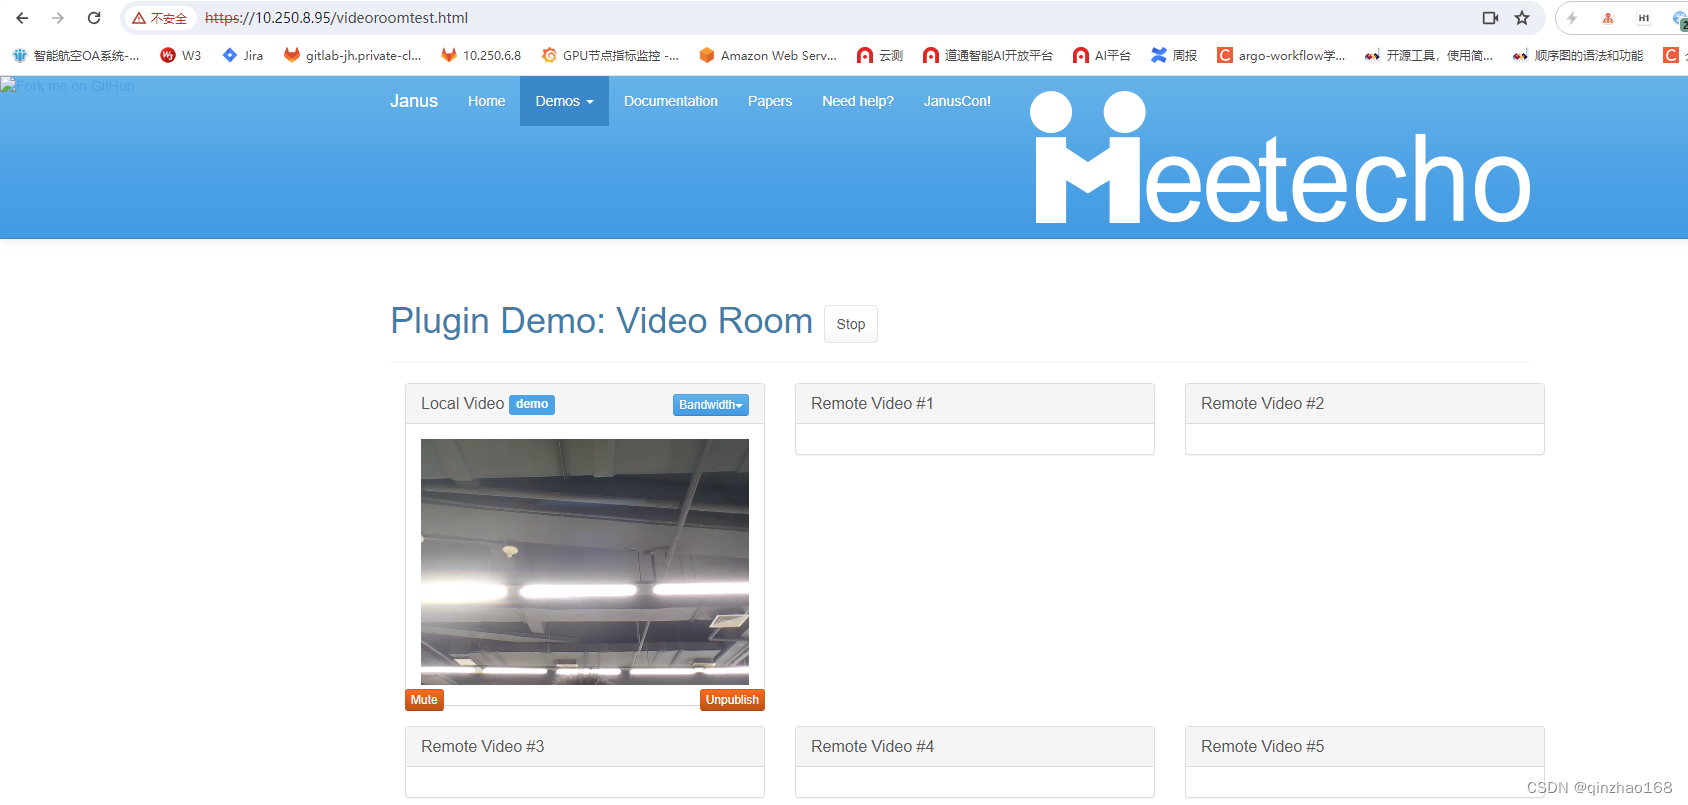Screen dimensions: 1688x805
Task: Click the red sitemap extension icon
Action: point(1608,18)
